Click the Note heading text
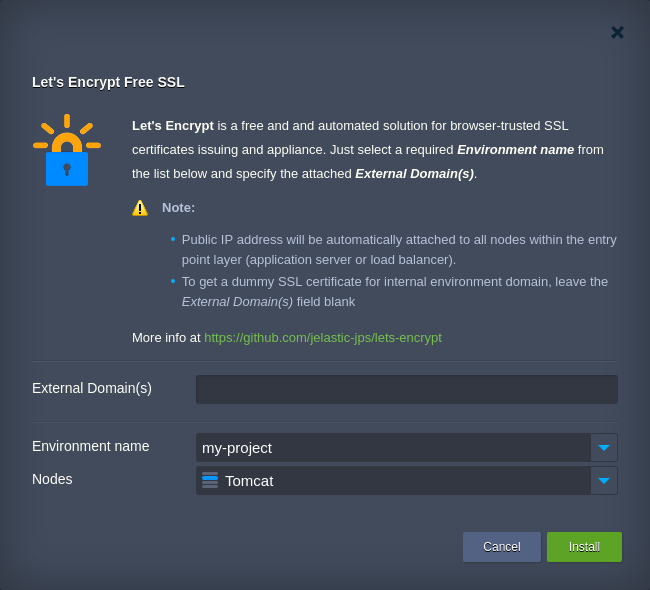Image resolution: width=650 pixels, height=590 pixels. coord(178,208)
